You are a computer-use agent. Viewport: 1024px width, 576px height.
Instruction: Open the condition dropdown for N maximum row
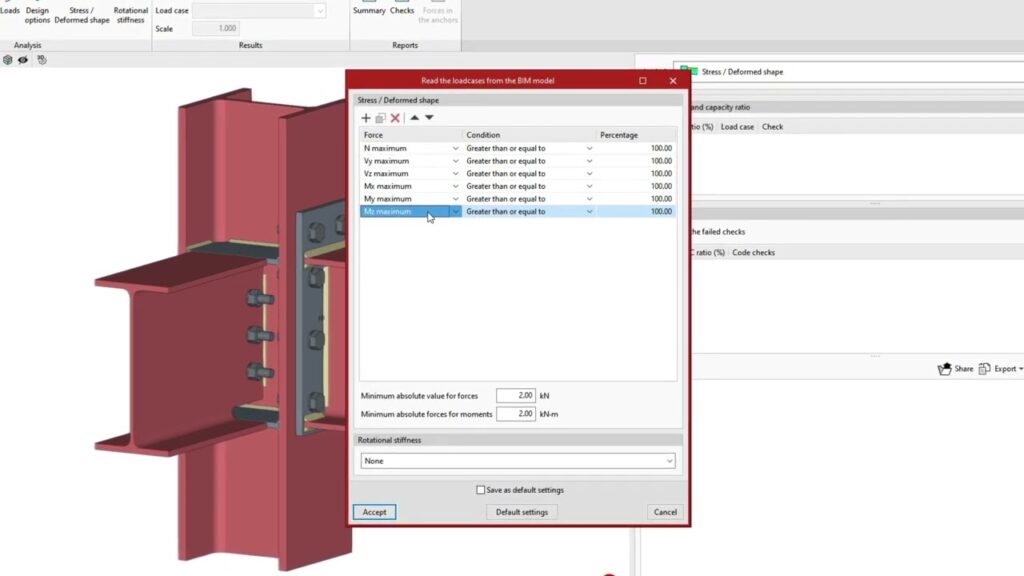click(x=589, y=148)
